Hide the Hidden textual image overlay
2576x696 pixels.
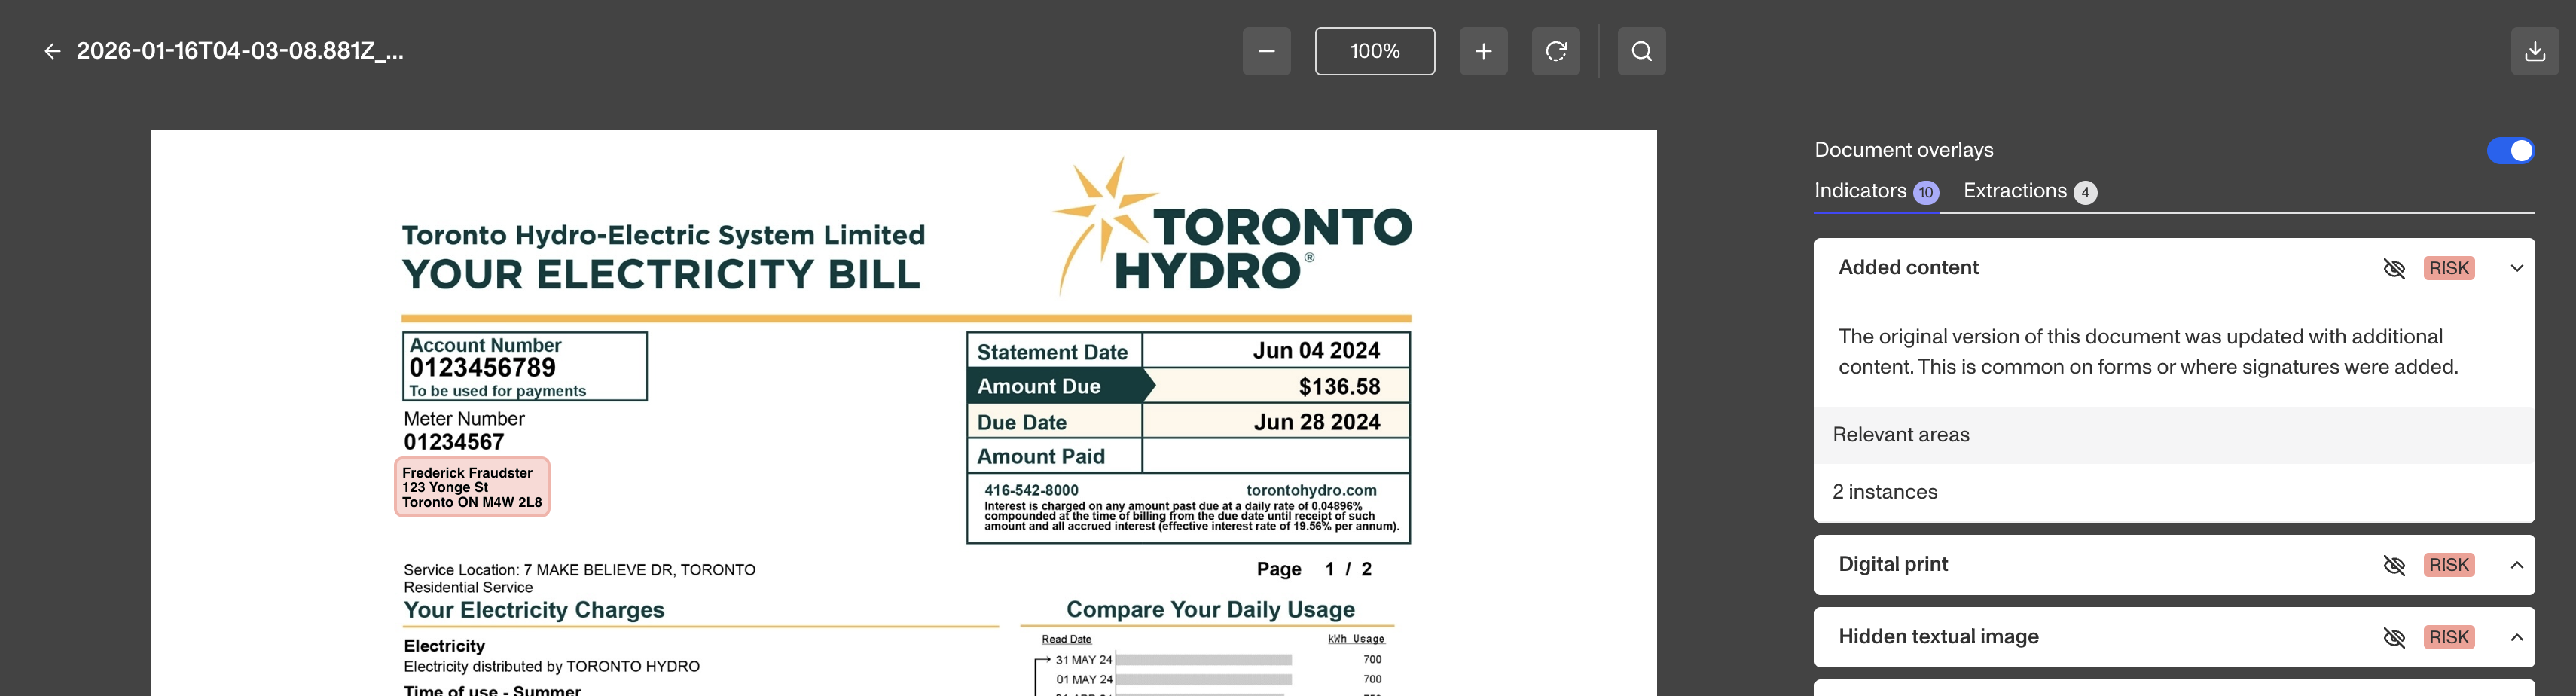(2394, 637)
